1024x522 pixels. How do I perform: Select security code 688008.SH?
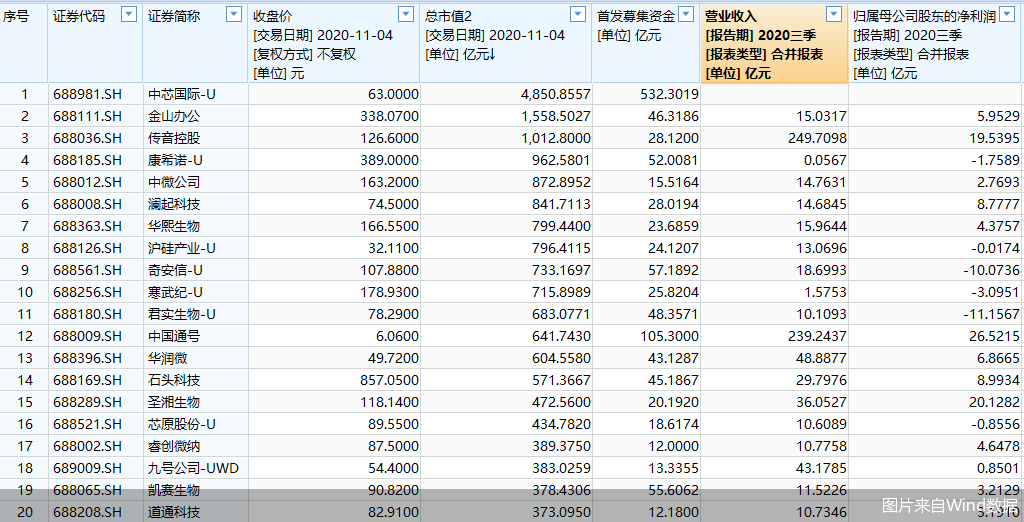click(88, 204)
